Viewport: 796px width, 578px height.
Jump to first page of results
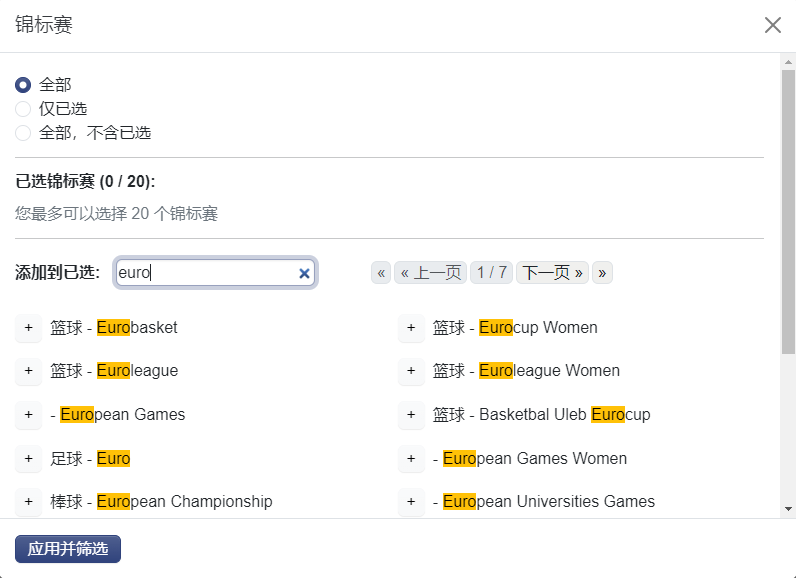coord(381,273)
